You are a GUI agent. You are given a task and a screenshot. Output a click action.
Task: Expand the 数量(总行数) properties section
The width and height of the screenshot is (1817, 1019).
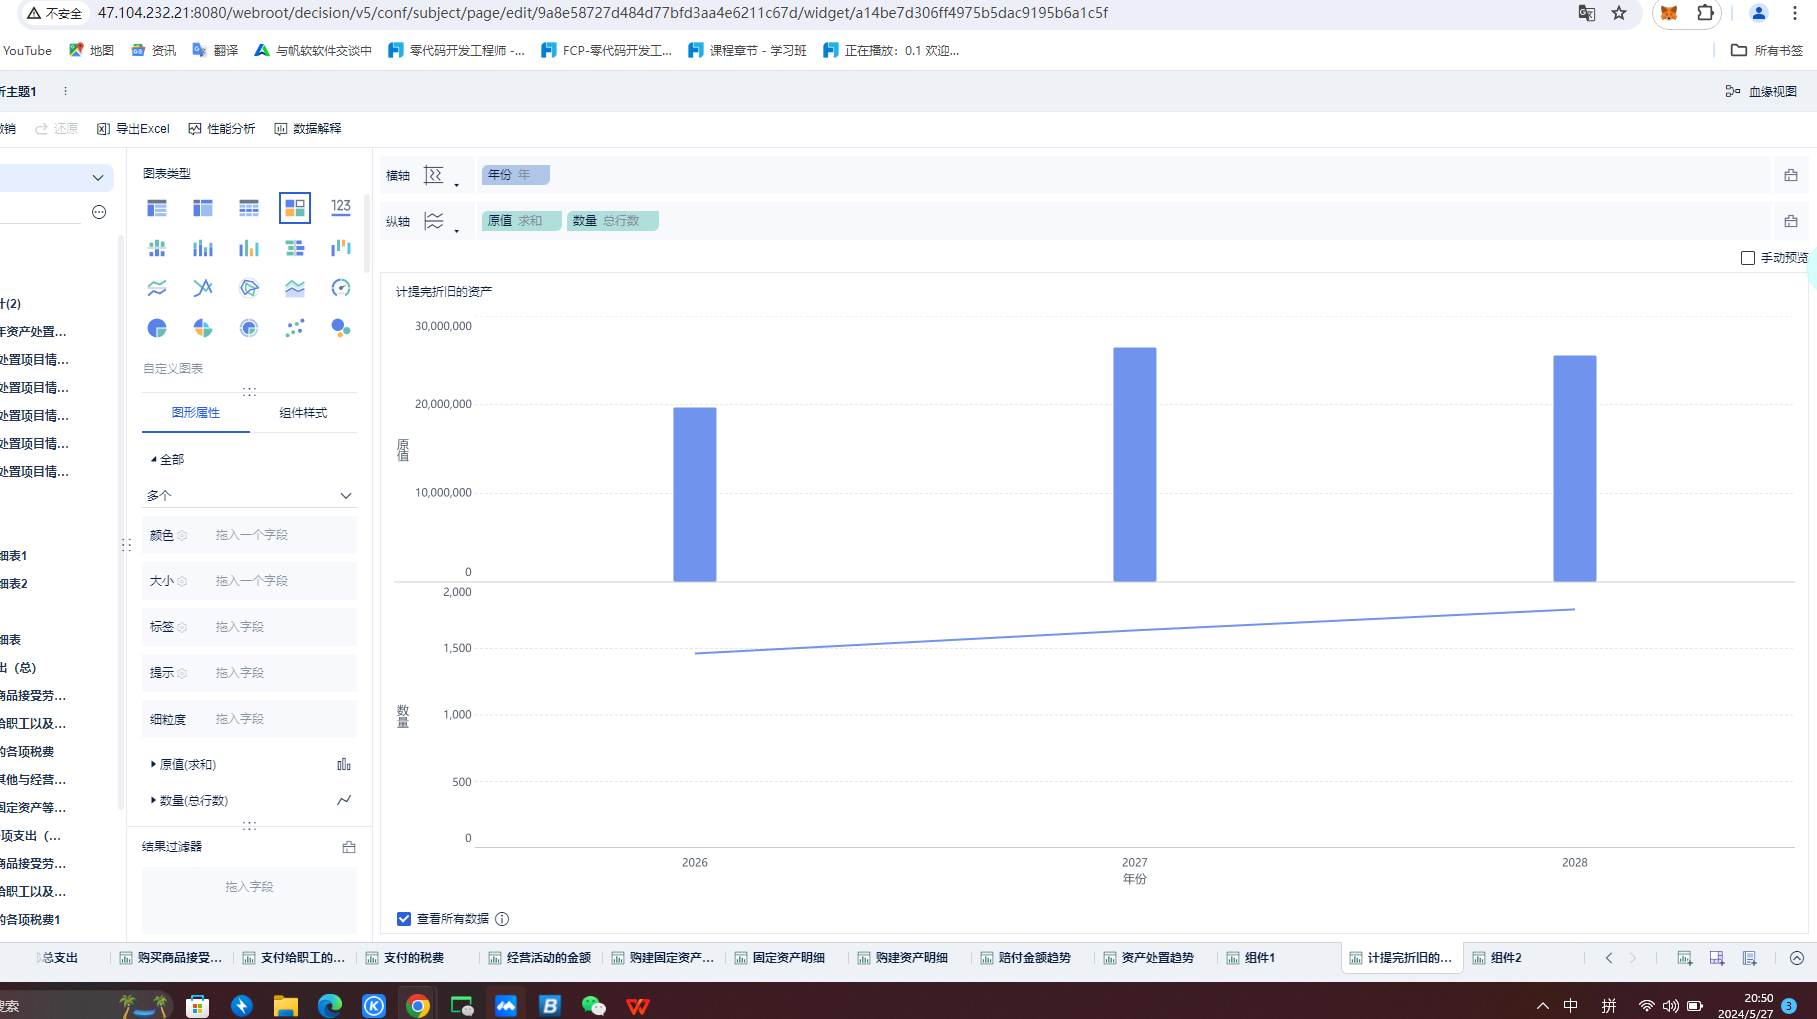(x=153, y=800)
